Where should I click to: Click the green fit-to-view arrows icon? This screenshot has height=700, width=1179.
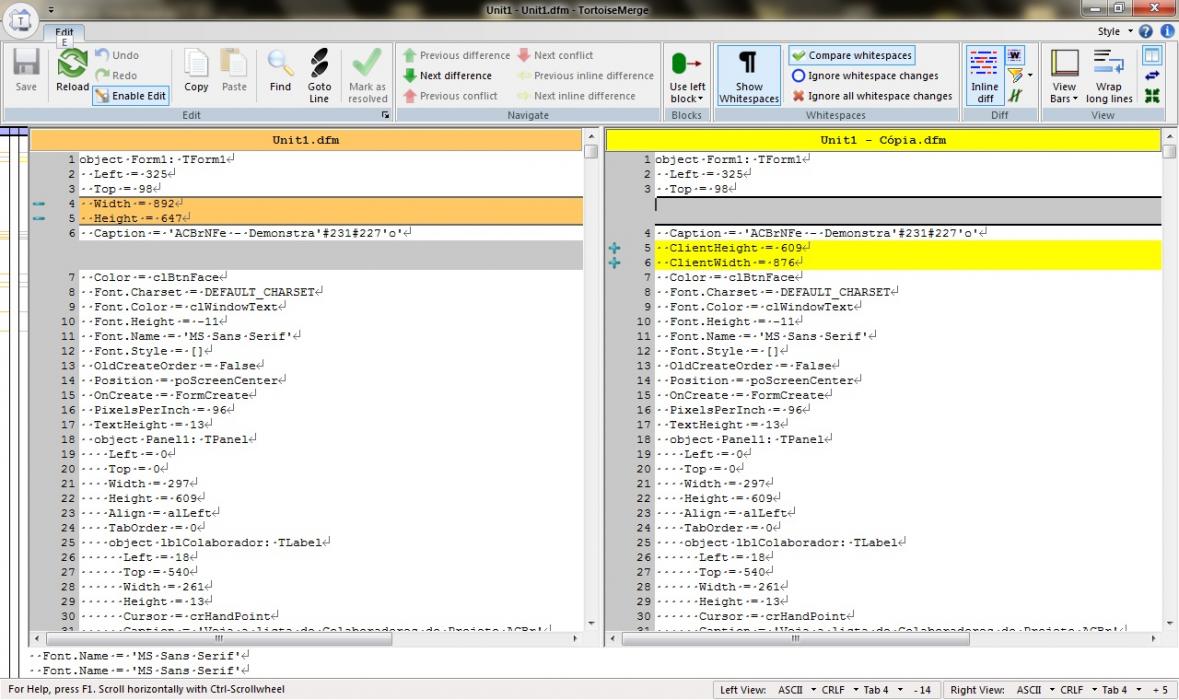pos(1151,95)
